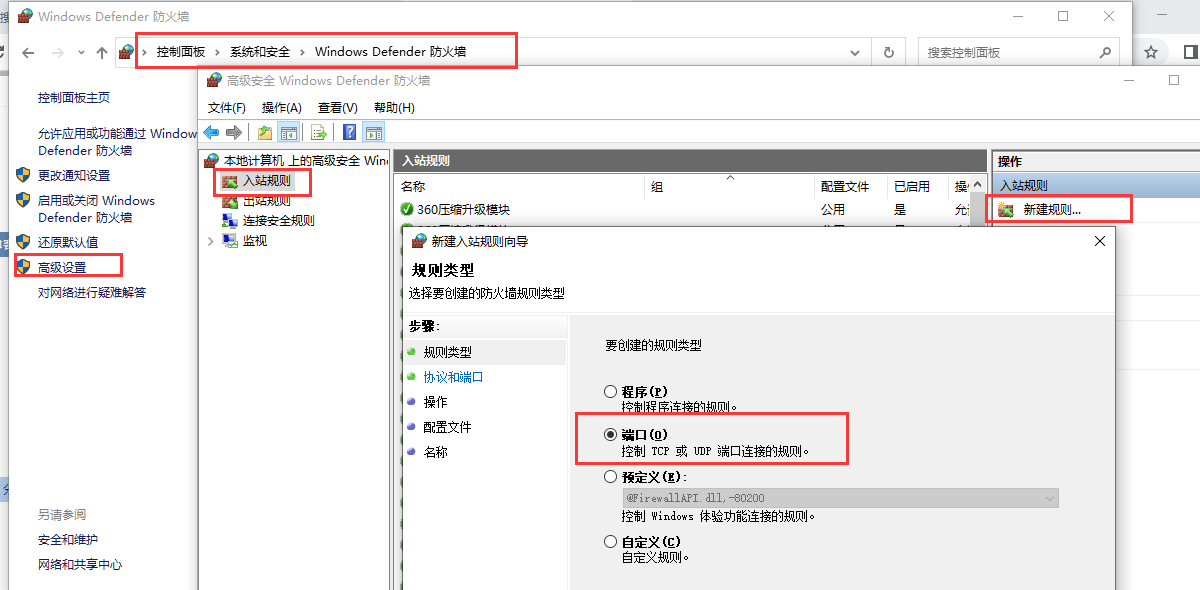Click the browser bookmark star icon
1200x590 pixels.
(x=1151, y=52)
